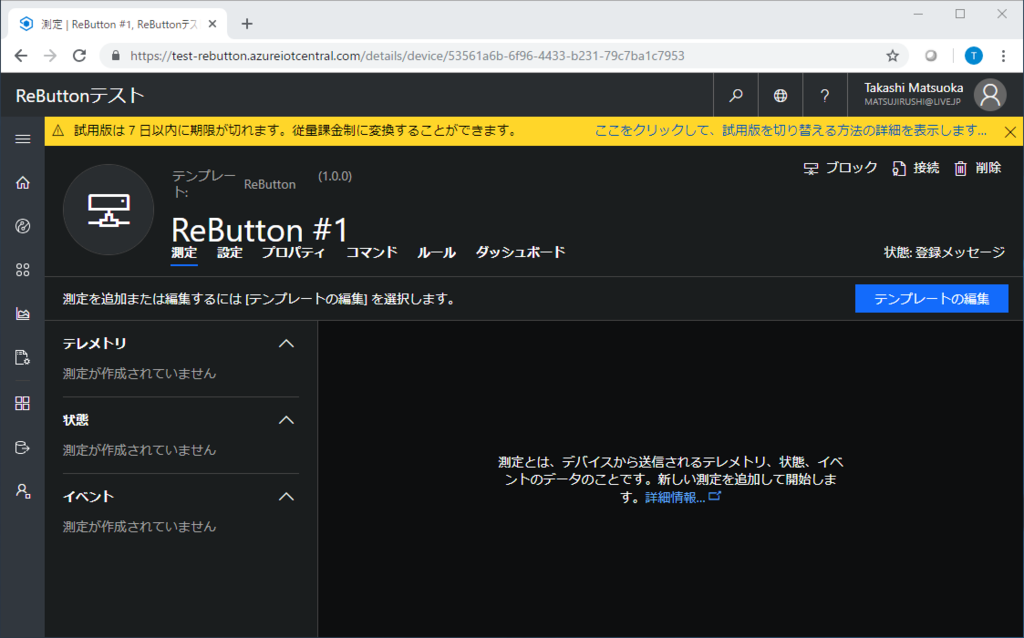Dismiss the trial expiration banner

[1009, 130]
